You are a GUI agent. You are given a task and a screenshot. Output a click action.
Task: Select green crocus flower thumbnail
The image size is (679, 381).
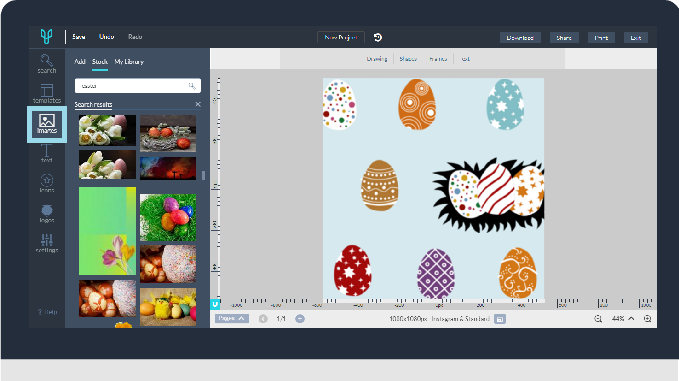107,231
